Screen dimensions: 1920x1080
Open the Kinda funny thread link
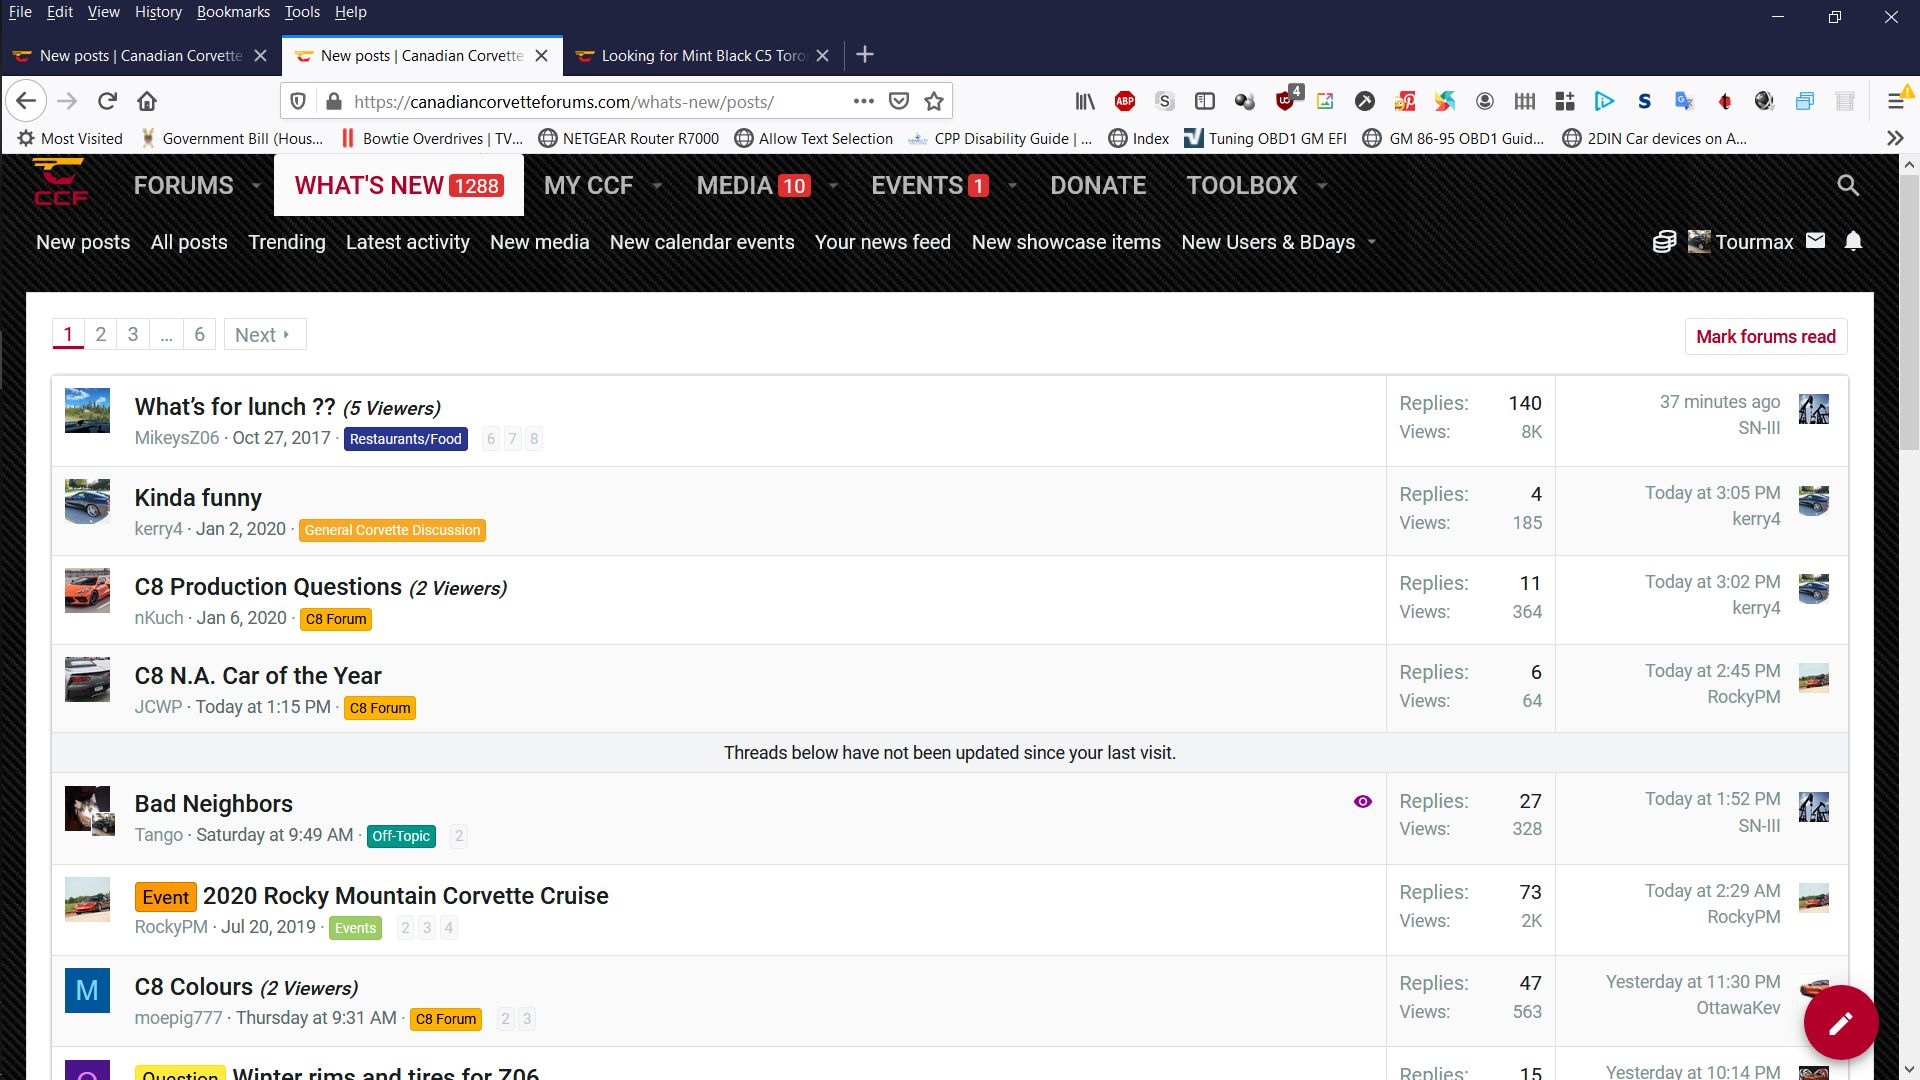point(198,498)
